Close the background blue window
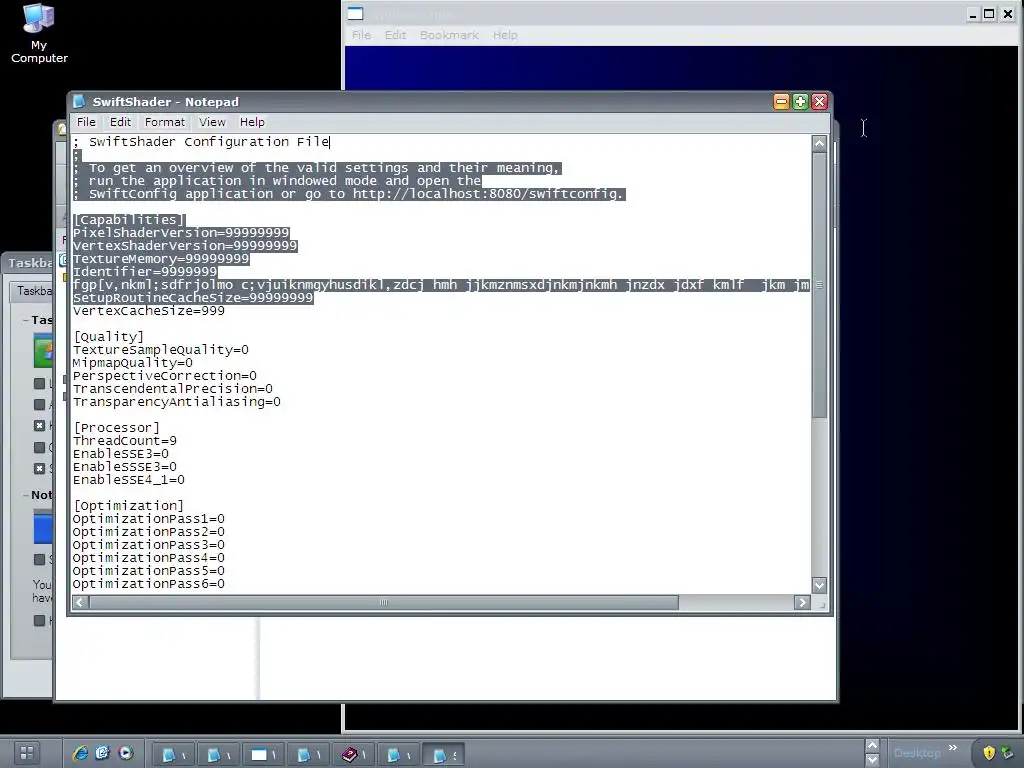The height and width of the screenshot is (768, 1024). [x=1008, y=14]
